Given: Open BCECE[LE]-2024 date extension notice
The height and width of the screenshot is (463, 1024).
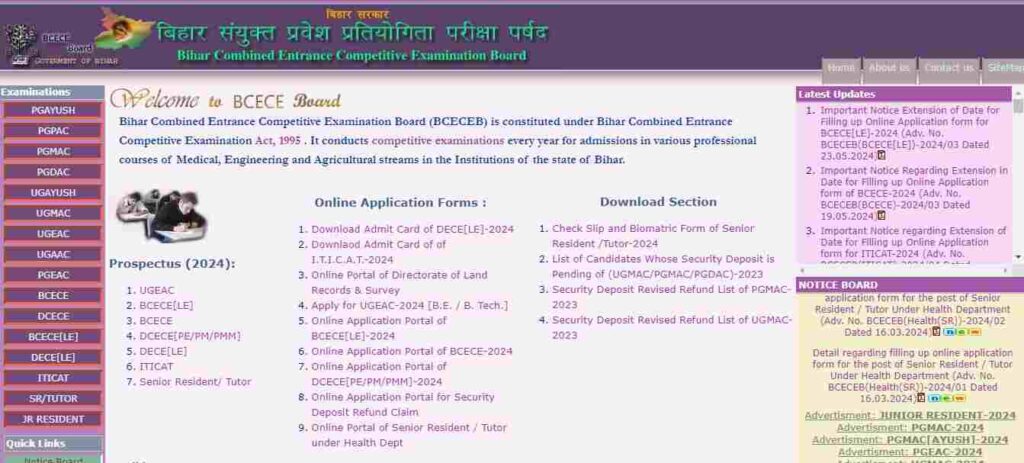Looking at the screenshot, I should (x=910, y=133).
